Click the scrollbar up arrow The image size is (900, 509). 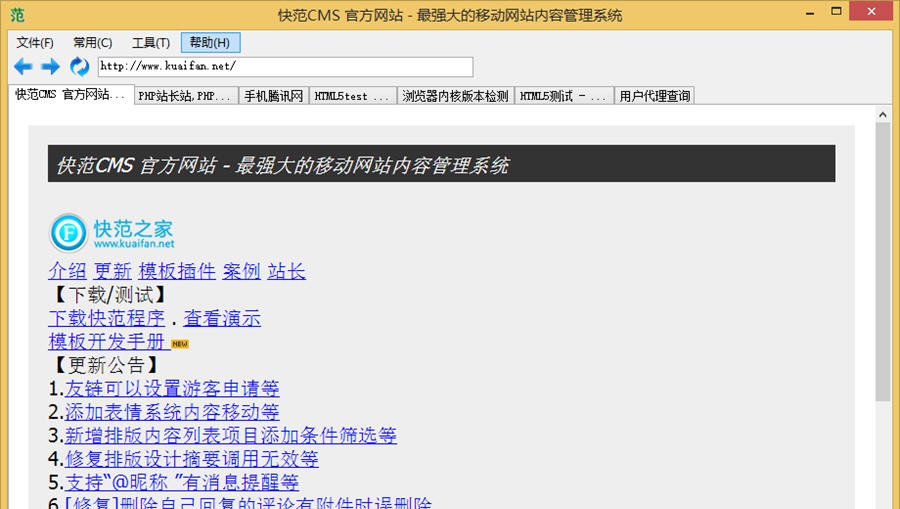883,115
